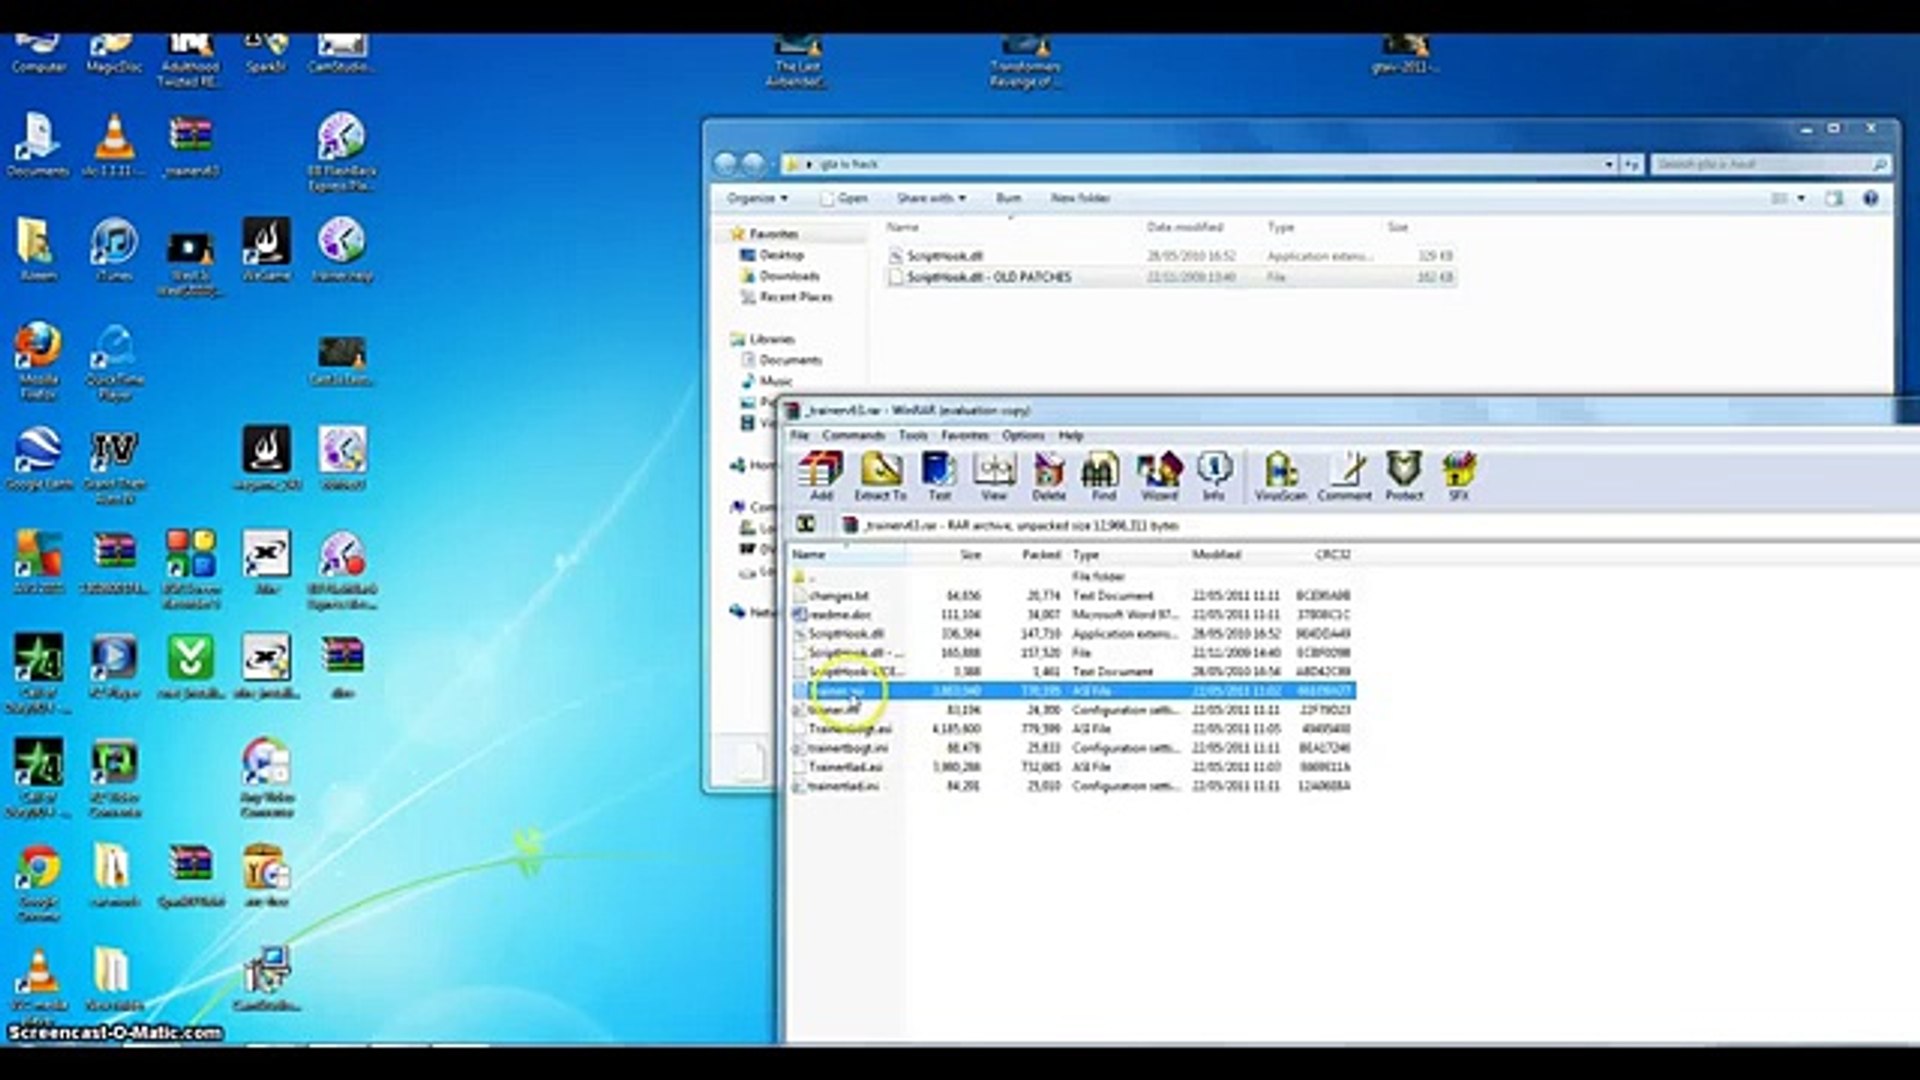Viewport: 1920px width, 1080px height.
Task: Click the VirusScan toolbar icon
Action: click(1281, 476)
